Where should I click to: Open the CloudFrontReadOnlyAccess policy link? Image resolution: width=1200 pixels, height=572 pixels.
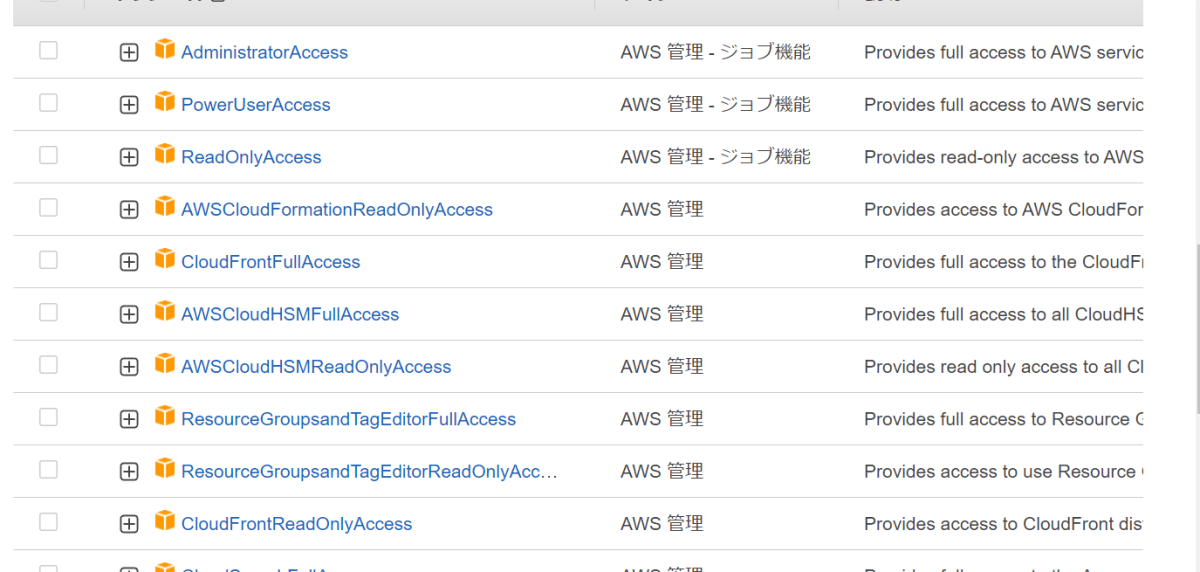tap(296, 524)
